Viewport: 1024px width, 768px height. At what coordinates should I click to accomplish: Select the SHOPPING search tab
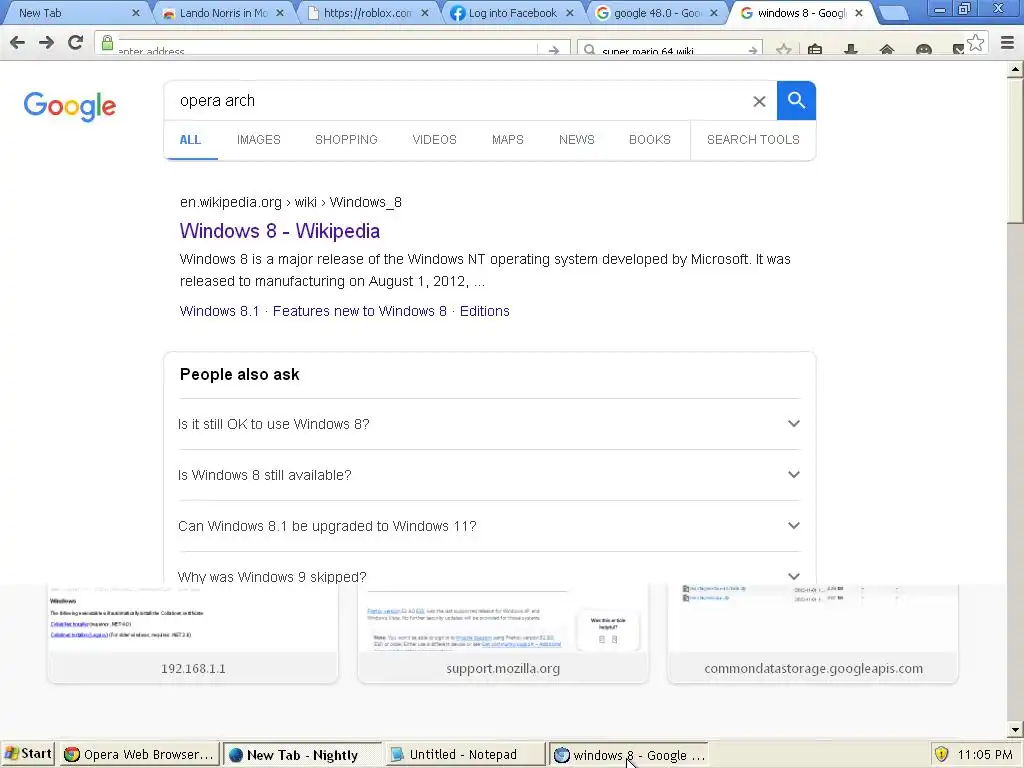coord(346,140)
